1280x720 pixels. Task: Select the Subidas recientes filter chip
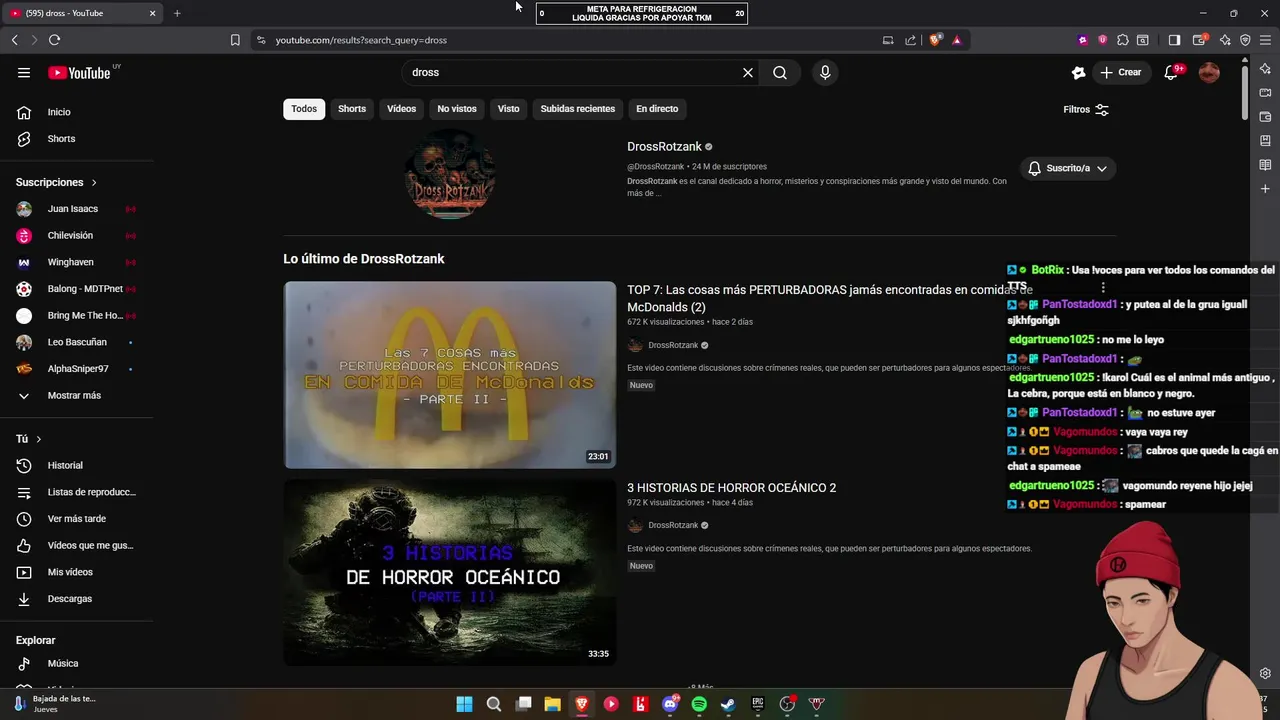tap(578, 109)
